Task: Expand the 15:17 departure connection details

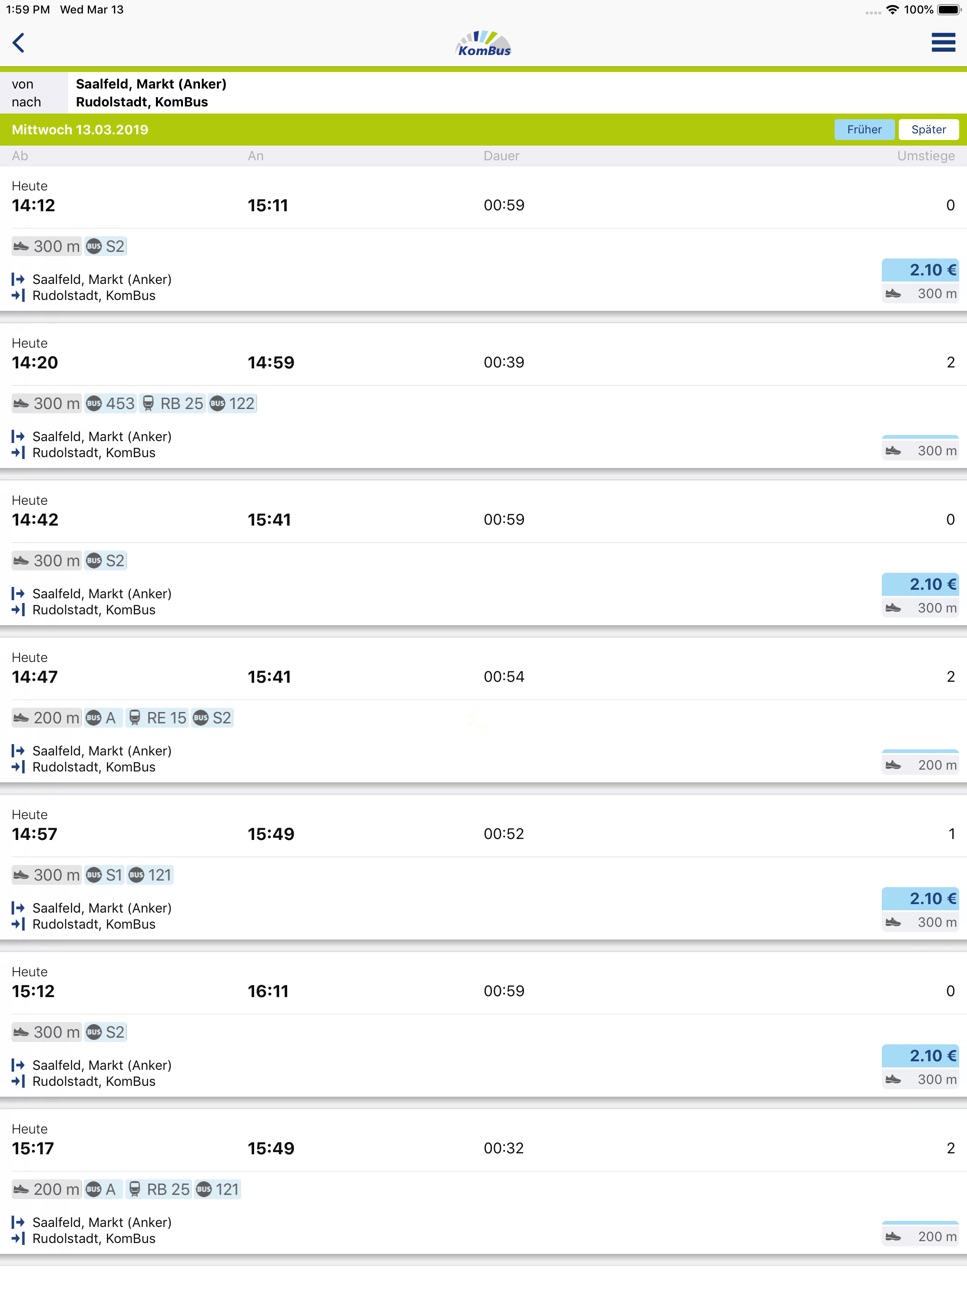Action: pyautogui.click(x=483, y=1183)
